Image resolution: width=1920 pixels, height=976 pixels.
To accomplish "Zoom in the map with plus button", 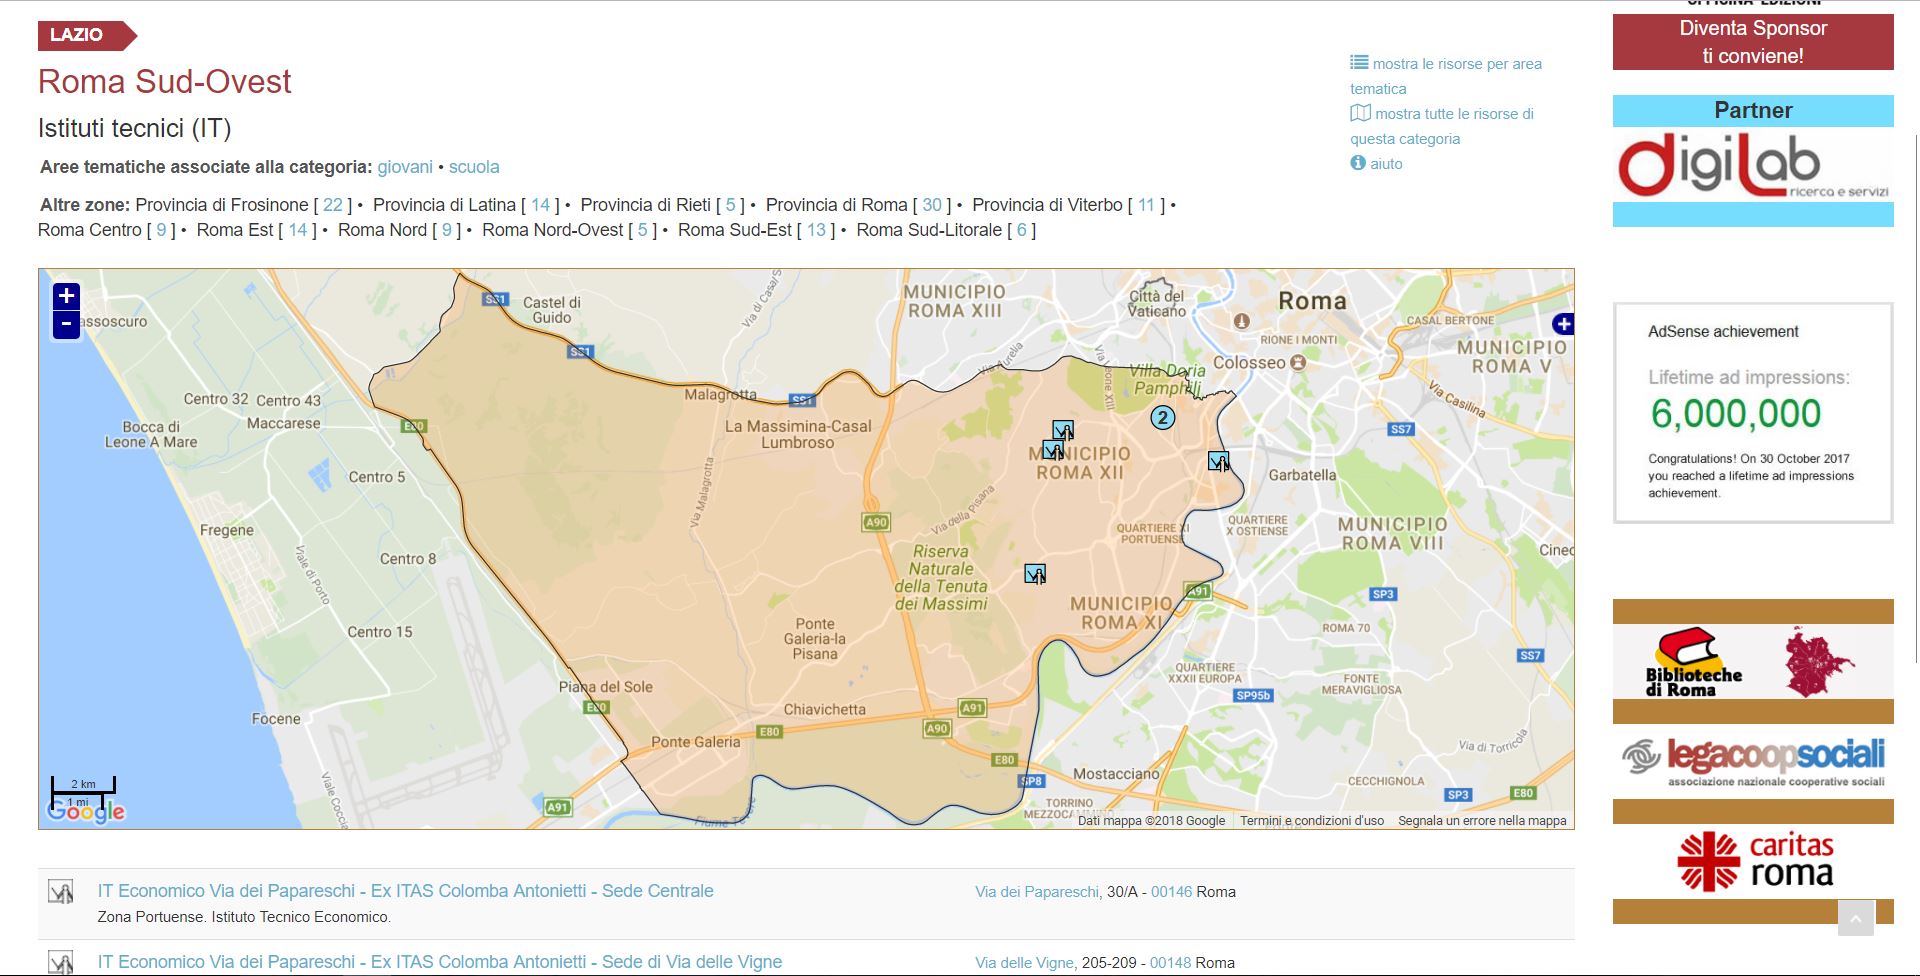I will [x=66, y=296].
